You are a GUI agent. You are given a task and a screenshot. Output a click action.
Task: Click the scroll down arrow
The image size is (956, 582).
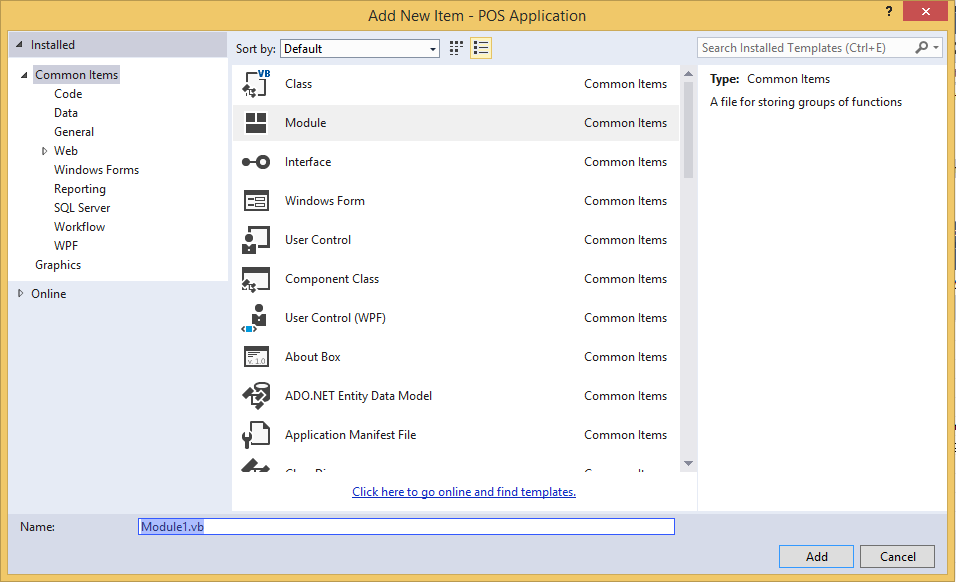pyautogui.click(x=688, y=464)
